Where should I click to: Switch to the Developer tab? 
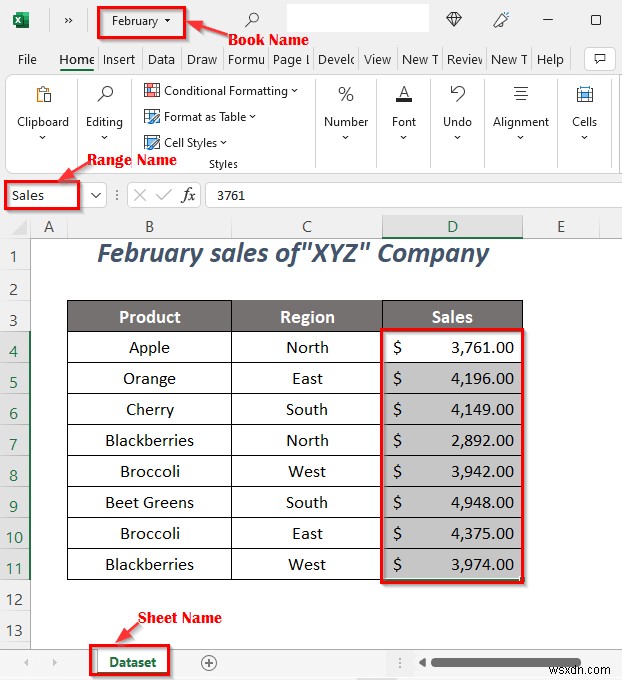[336, 59]
